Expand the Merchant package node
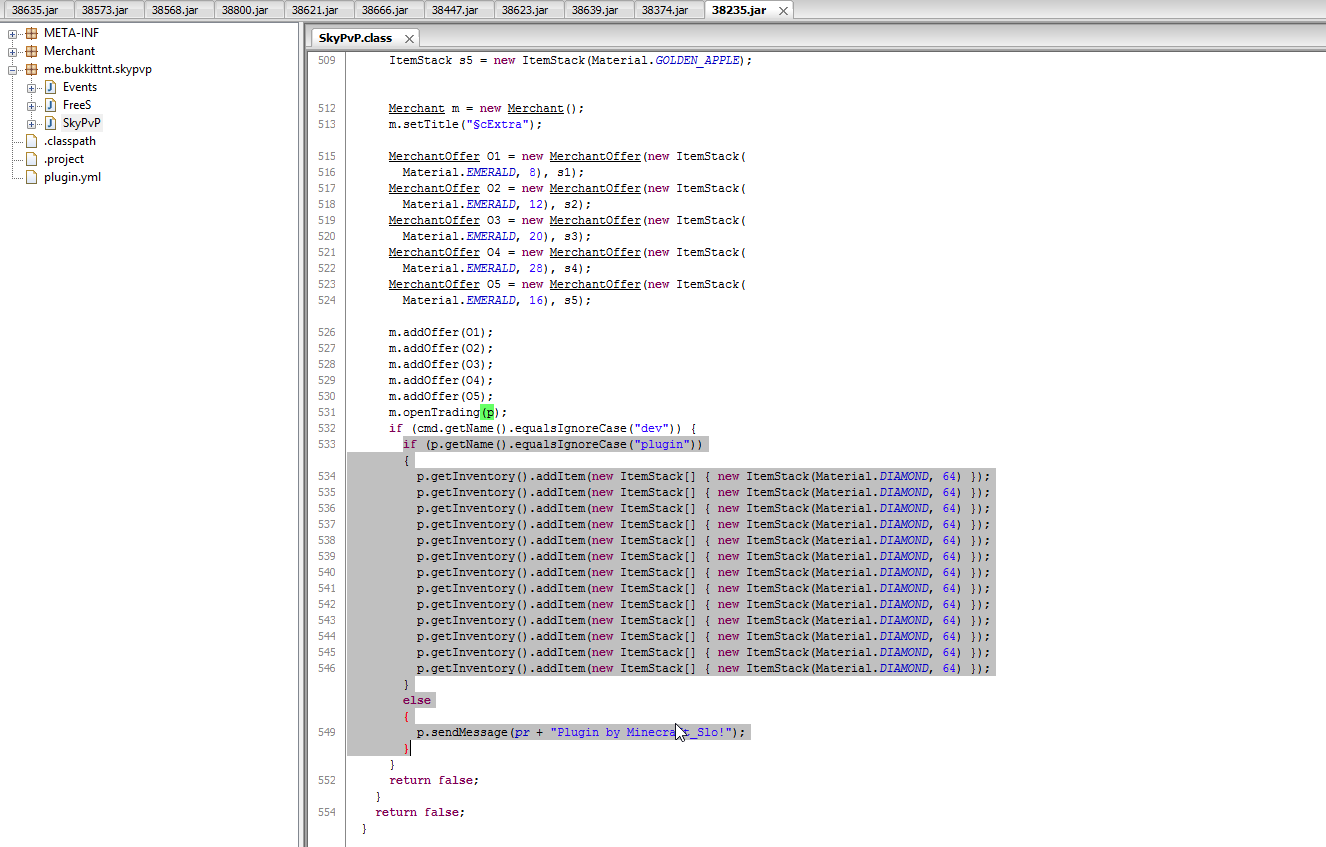Viewport: 1326px width, 847px height. click(13, 51)
